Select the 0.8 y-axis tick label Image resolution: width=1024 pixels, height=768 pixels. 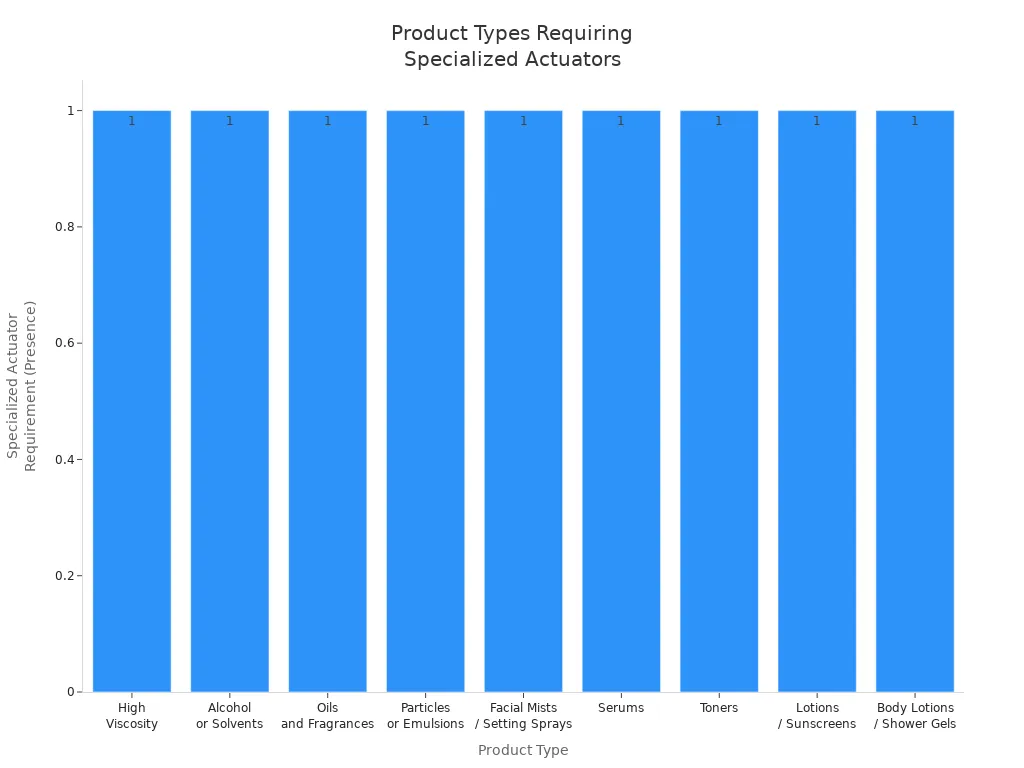[67, 227]
